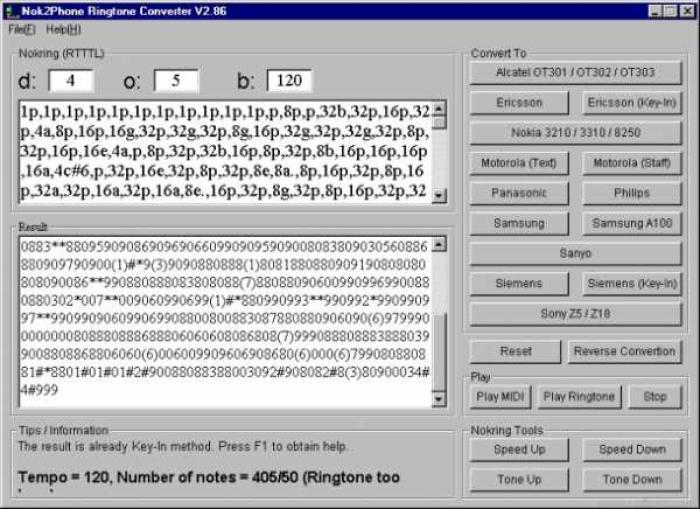This screenshot has height=509, width=700.
Task: Click the 'Tempo = 120, Number of notes' status text
Action: coord(209,478)
